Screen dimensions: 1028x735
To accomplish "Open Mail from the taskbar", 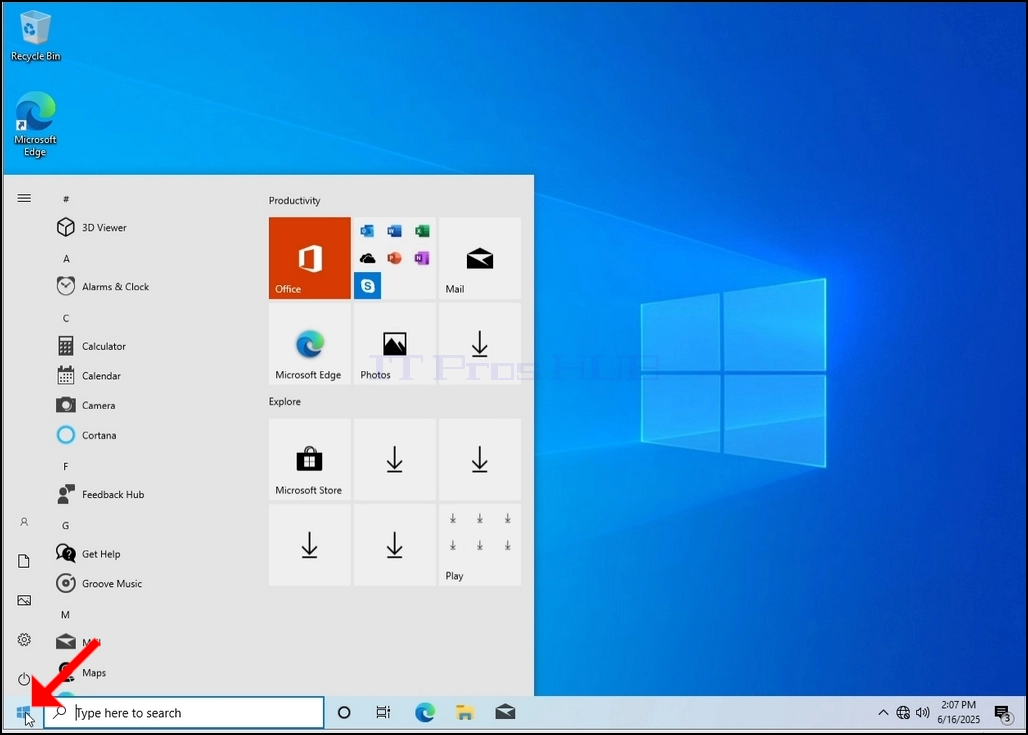I will click(505, 713).
